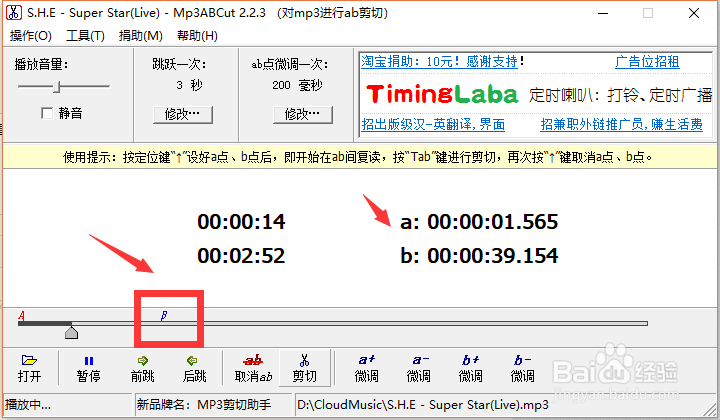Screen dimensions: 720x420
Task: Click the TimingLaba advertisement banner
Action: [538, 95]
